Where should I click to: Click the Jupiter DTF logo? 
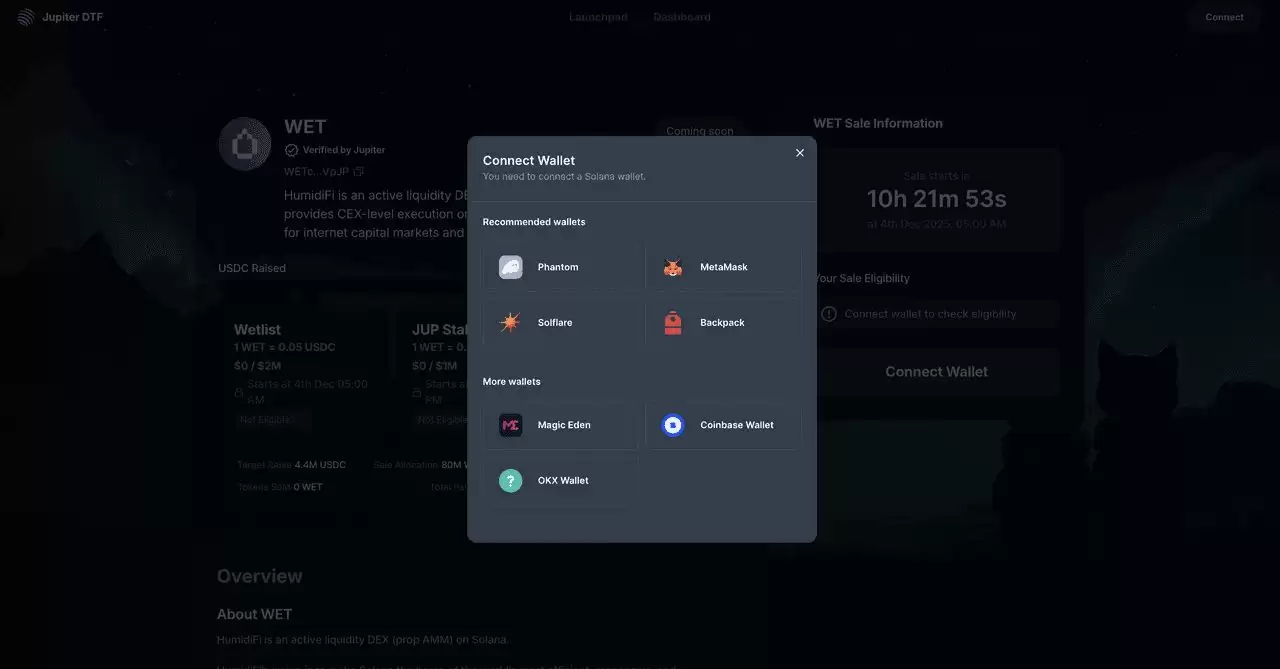pos(26,17)
